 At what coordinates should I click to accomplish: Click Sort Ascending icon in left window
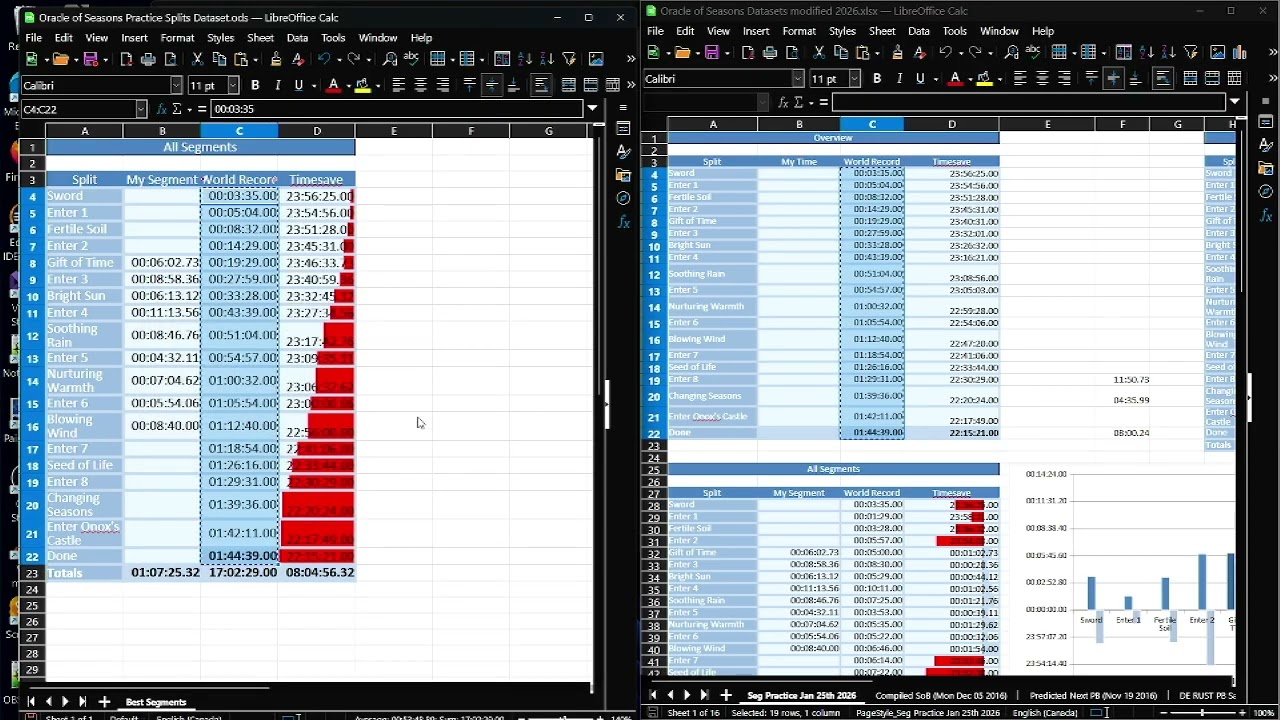pyautogui.click(x=525, y=60)
